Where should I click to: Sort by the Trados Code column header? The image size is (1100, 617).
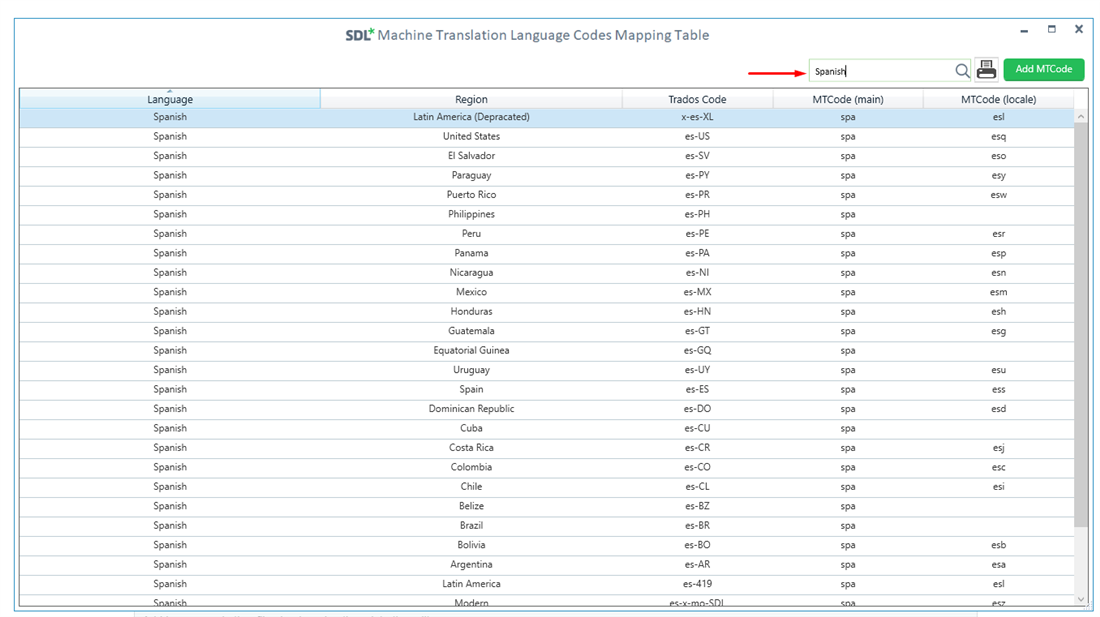click(697, 100)
